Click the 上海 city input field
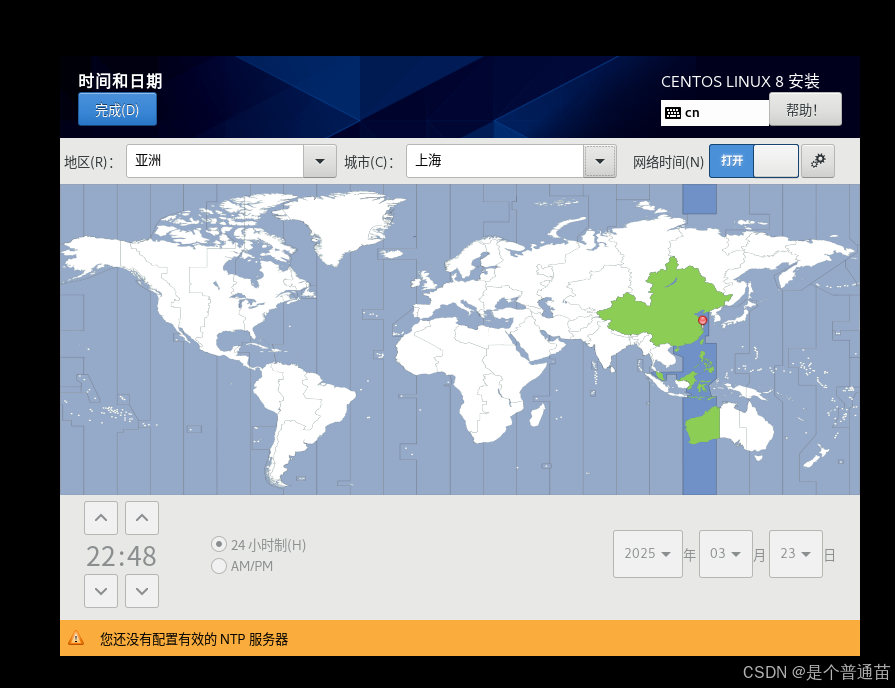This screenshot has height=688, width=895. [495, 161]
